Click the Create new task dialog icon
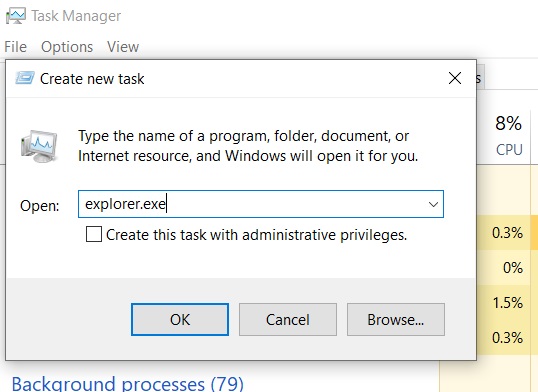Screen dimensions: 538x392 25,78
